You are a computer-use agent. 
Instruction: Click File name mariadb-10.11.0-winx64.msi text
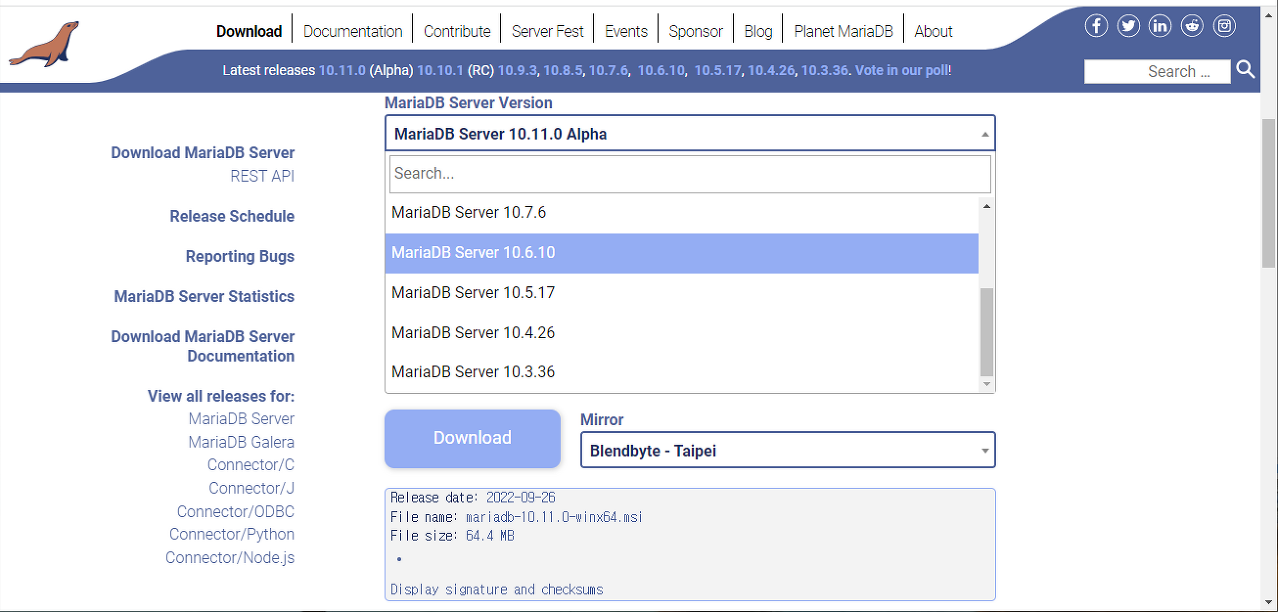pos(516,516)
